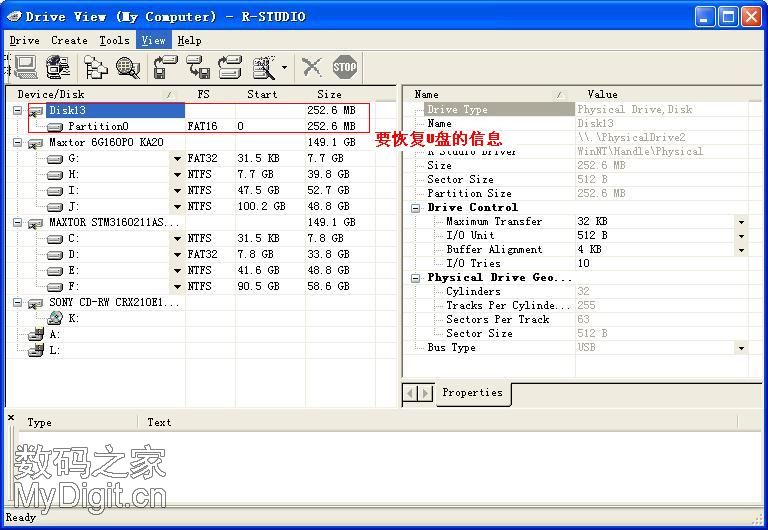Click the volume icon next to C:
Screen dimensions: 768x530
click(x=55, y=239)
